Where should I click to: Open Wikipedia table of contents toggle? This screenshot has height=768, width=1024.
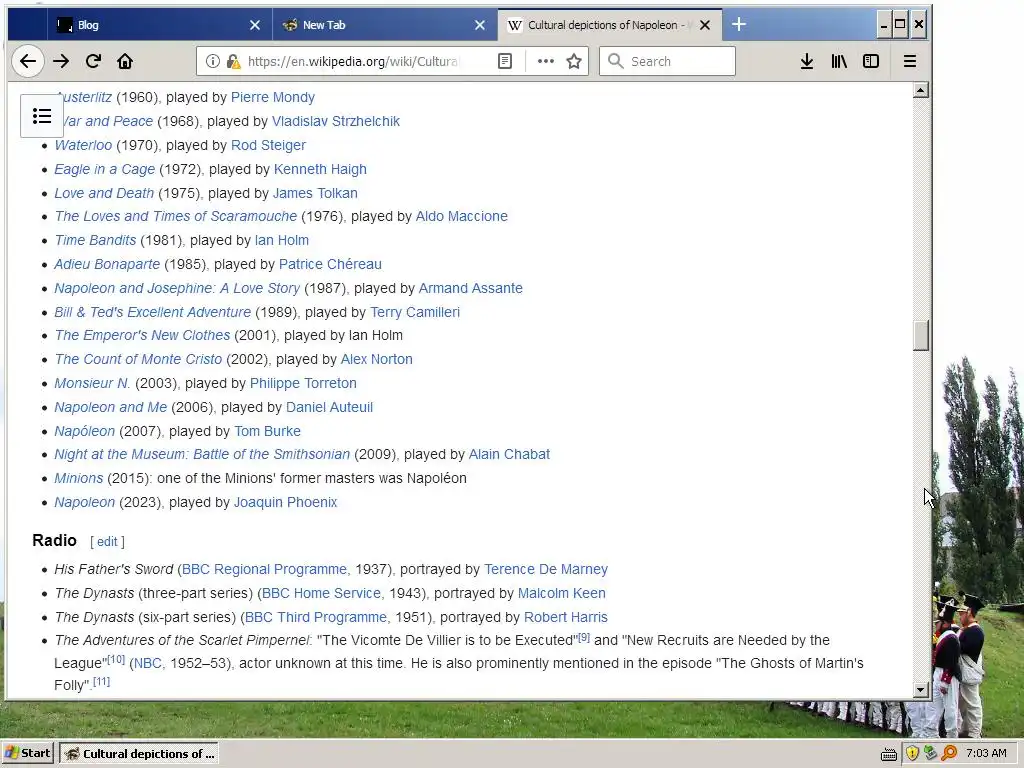tap(42, 116)
